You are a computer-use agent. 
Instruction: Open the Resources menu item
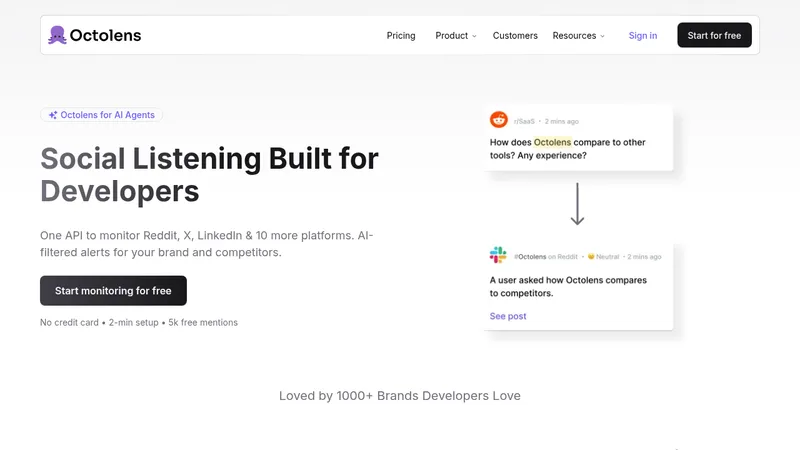[574, 36]
